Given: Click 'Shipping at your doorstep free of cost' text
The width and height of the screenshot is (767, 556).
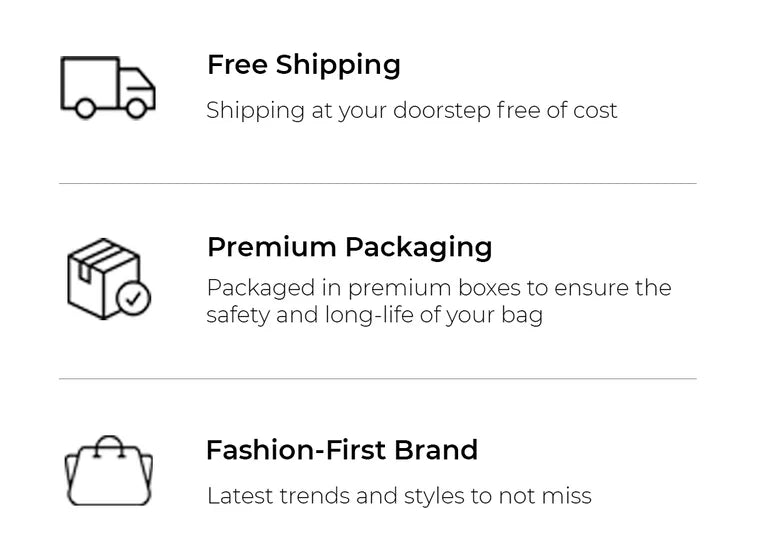Looking at the screenshot, I should (411, 110).
